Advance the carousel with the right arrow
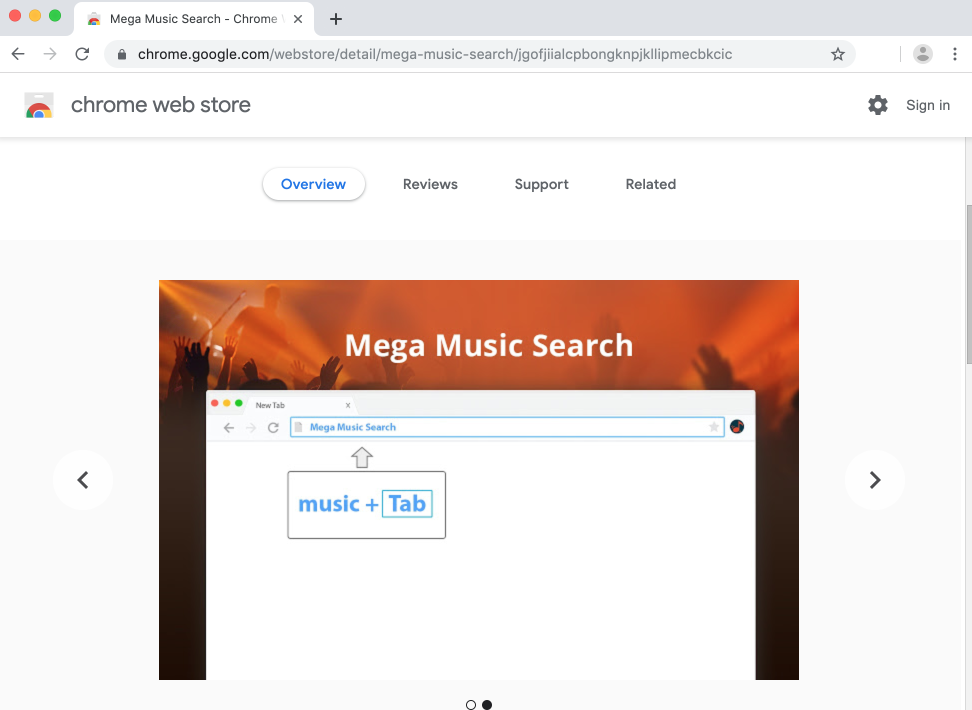This screenshot has width=972, height=710. point(875,480)
